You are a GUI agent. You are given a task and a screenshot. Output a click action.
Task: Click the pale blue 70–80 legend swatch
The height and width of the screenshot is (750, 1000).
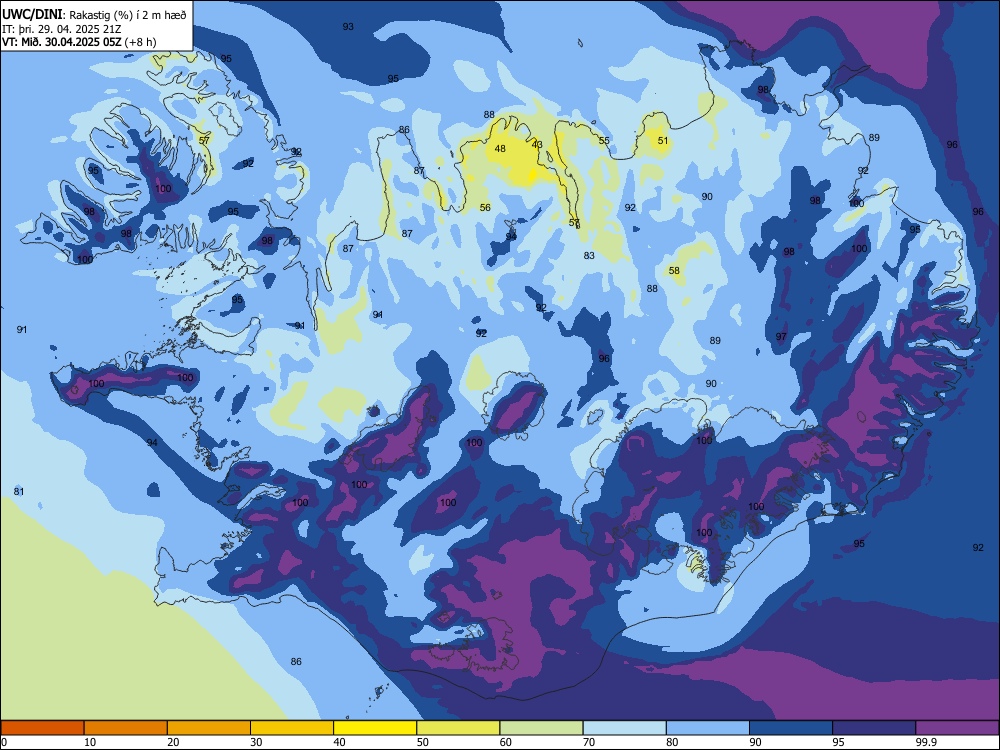(x=624, y=728)
